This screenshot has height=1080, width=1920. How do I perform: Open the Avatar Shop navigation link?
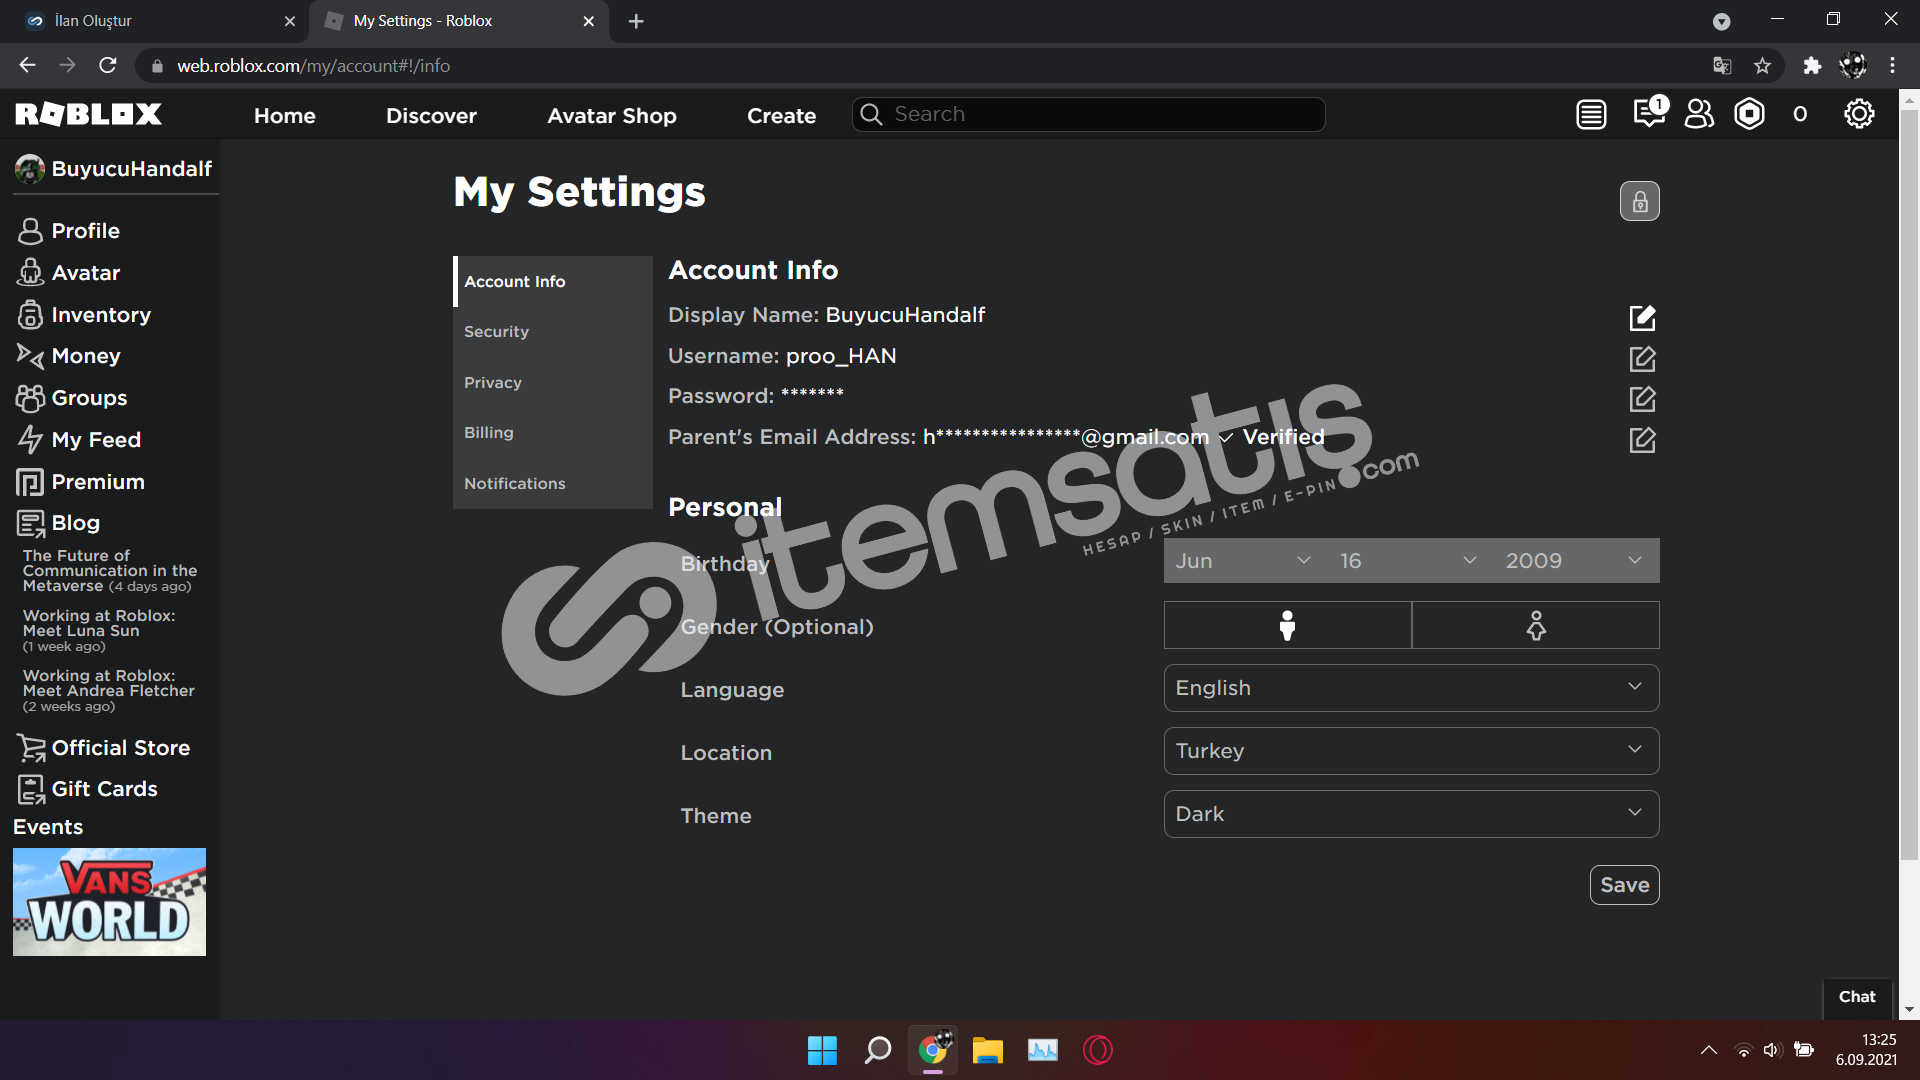612,115
